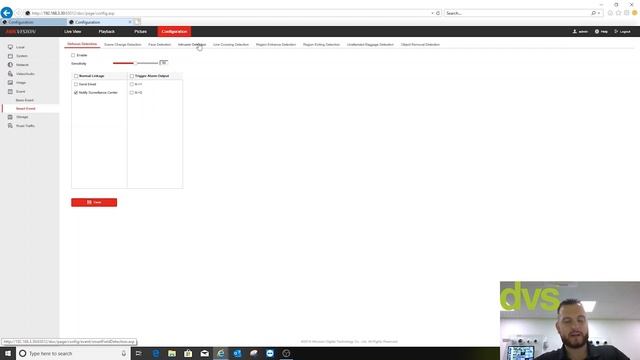
Task: Click the Road Traffic icon in sidebar
Action: [x=10, y=126]
